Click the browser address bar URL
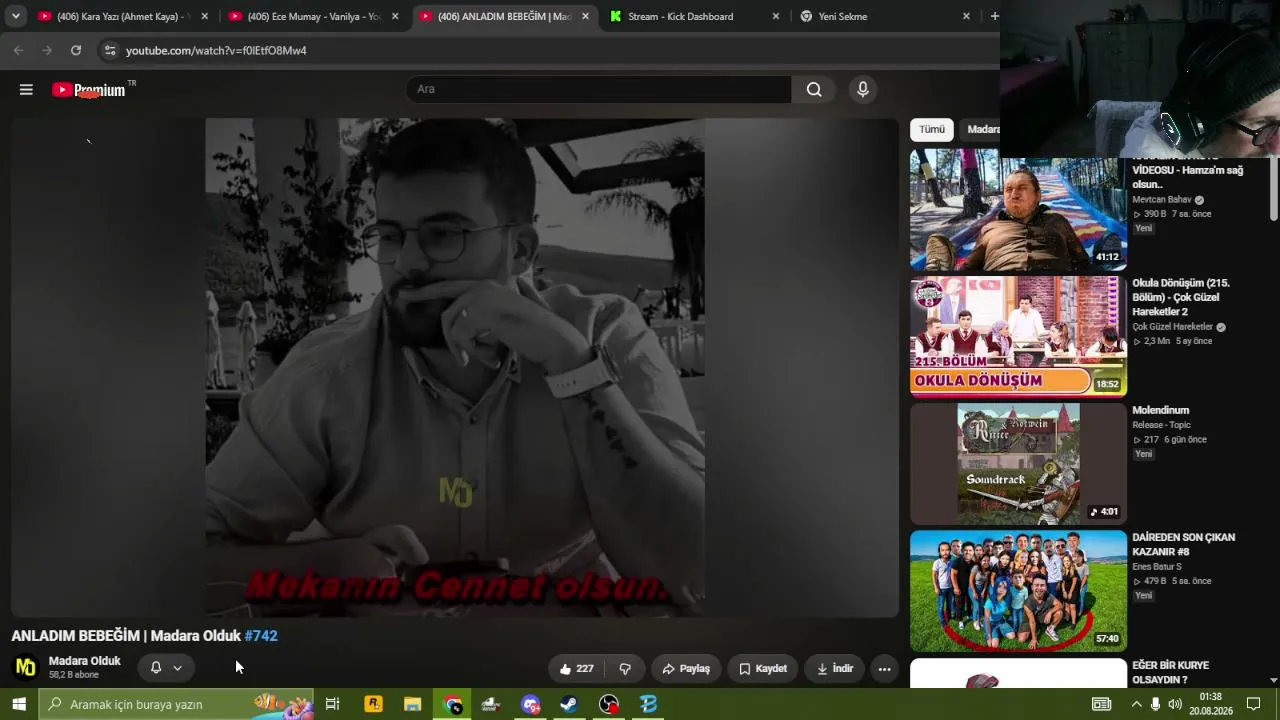Screen dimensions: 1280x720 coord(216,50)
